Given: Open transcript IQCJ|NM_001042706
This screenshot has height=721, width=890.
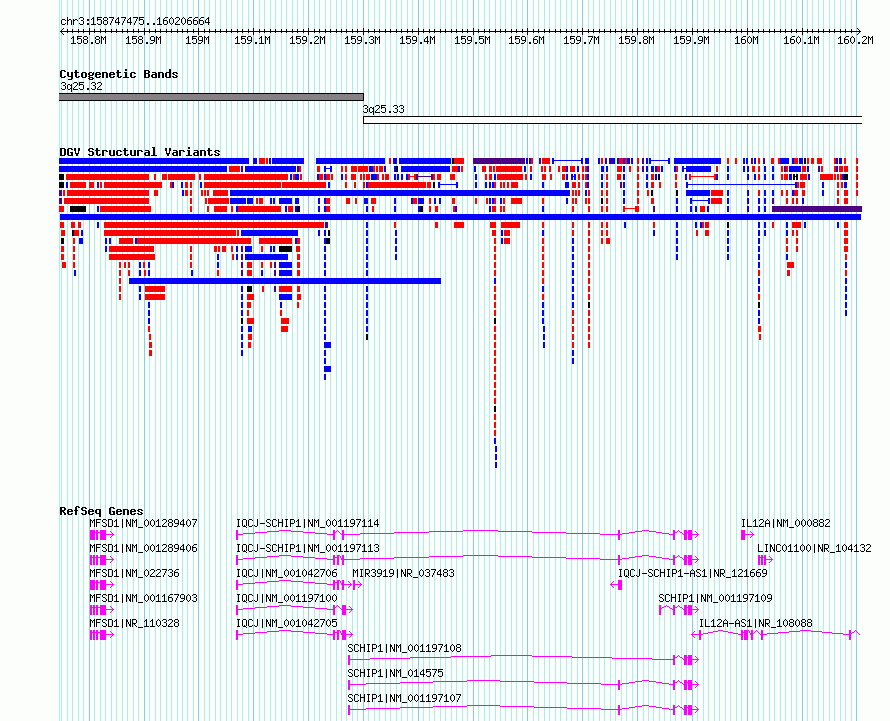Looking at the screenshot, I should click(x=287, y=573).
